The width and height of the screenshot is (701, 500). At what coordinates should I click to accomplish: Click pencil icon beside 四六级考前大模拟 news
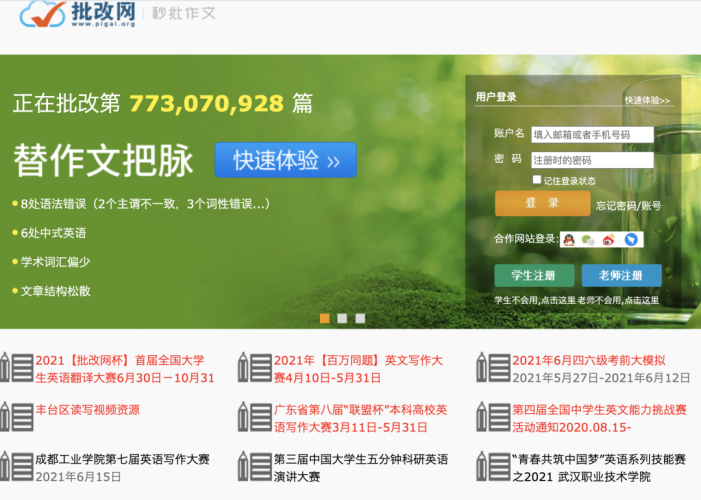coord(493,368)
